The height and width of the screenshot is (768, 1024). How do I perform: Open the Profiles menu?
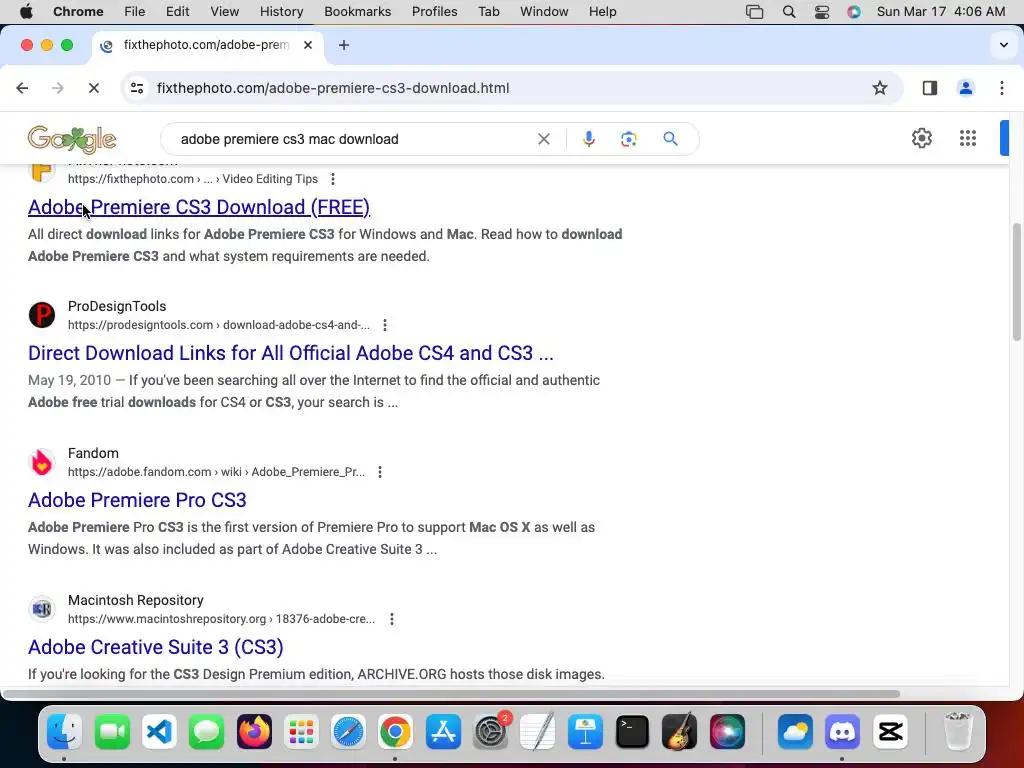tap(434, 12)
